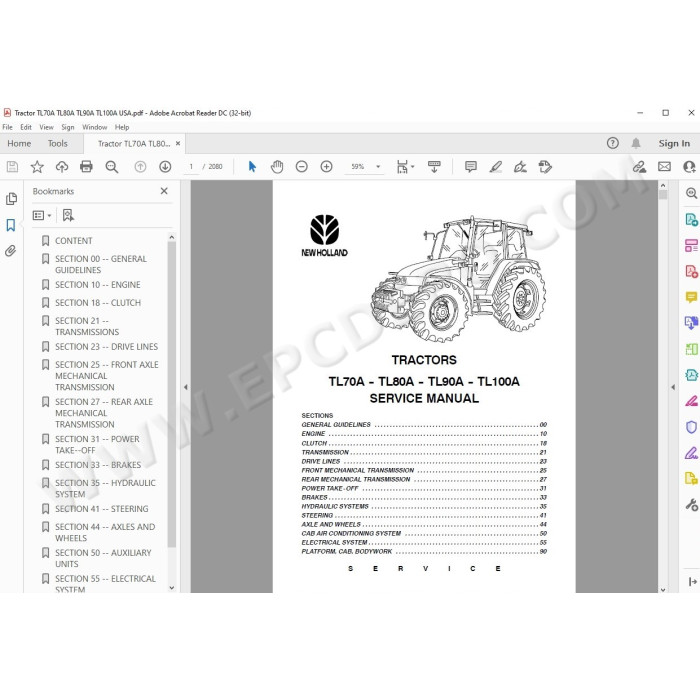
Task: Go to next page arrow
Action: click(x=165, y=167)
